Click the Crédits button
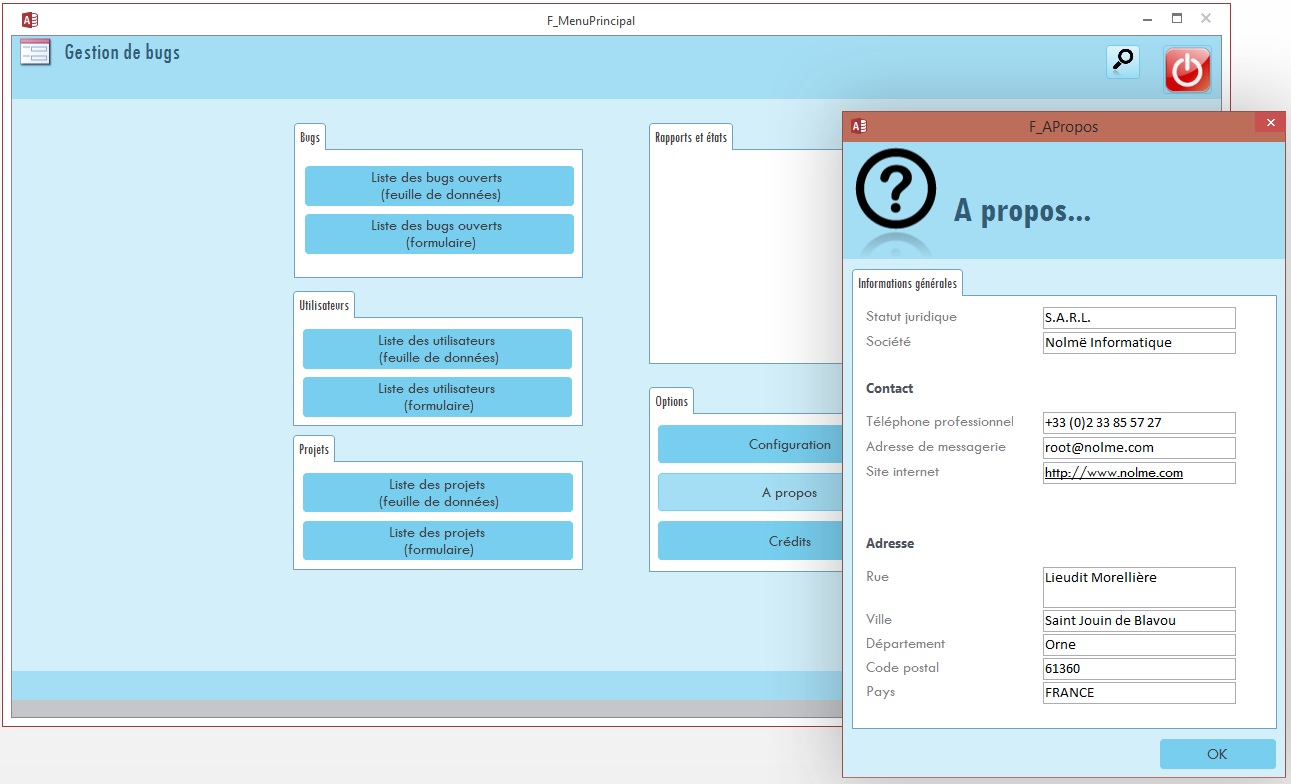The image size is (1291, 784). 750,540
